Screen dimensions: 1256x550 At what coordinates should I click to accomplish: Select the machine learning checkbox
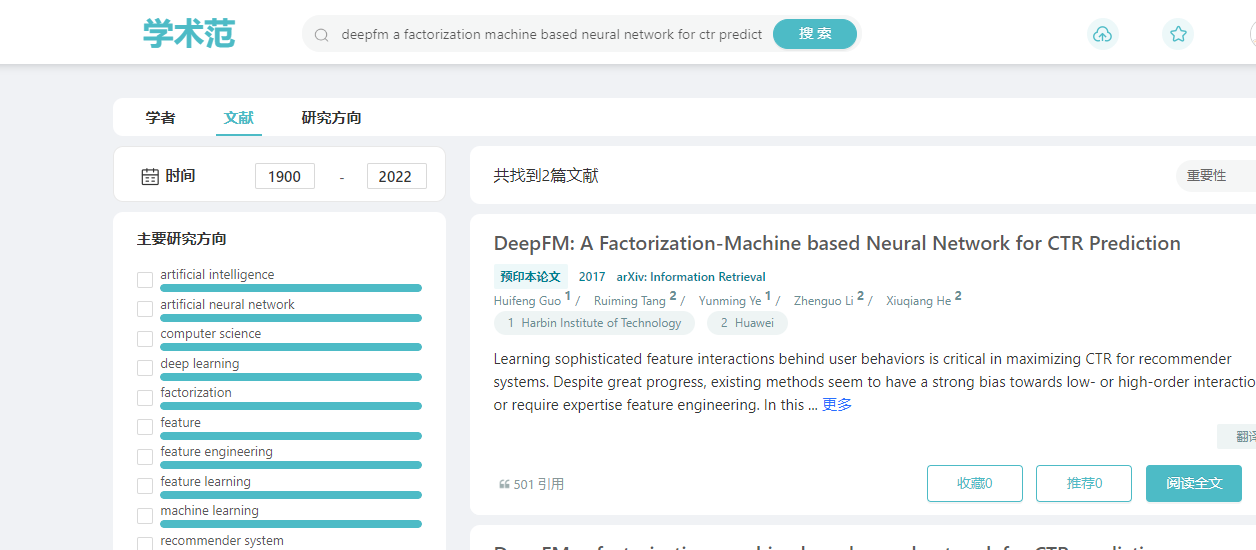[x=145, y=516]
